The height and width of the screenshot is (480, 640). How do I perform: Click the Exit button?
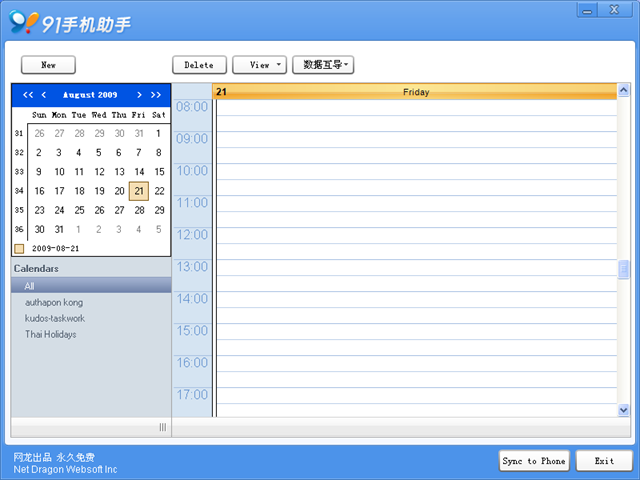point(604,461)
